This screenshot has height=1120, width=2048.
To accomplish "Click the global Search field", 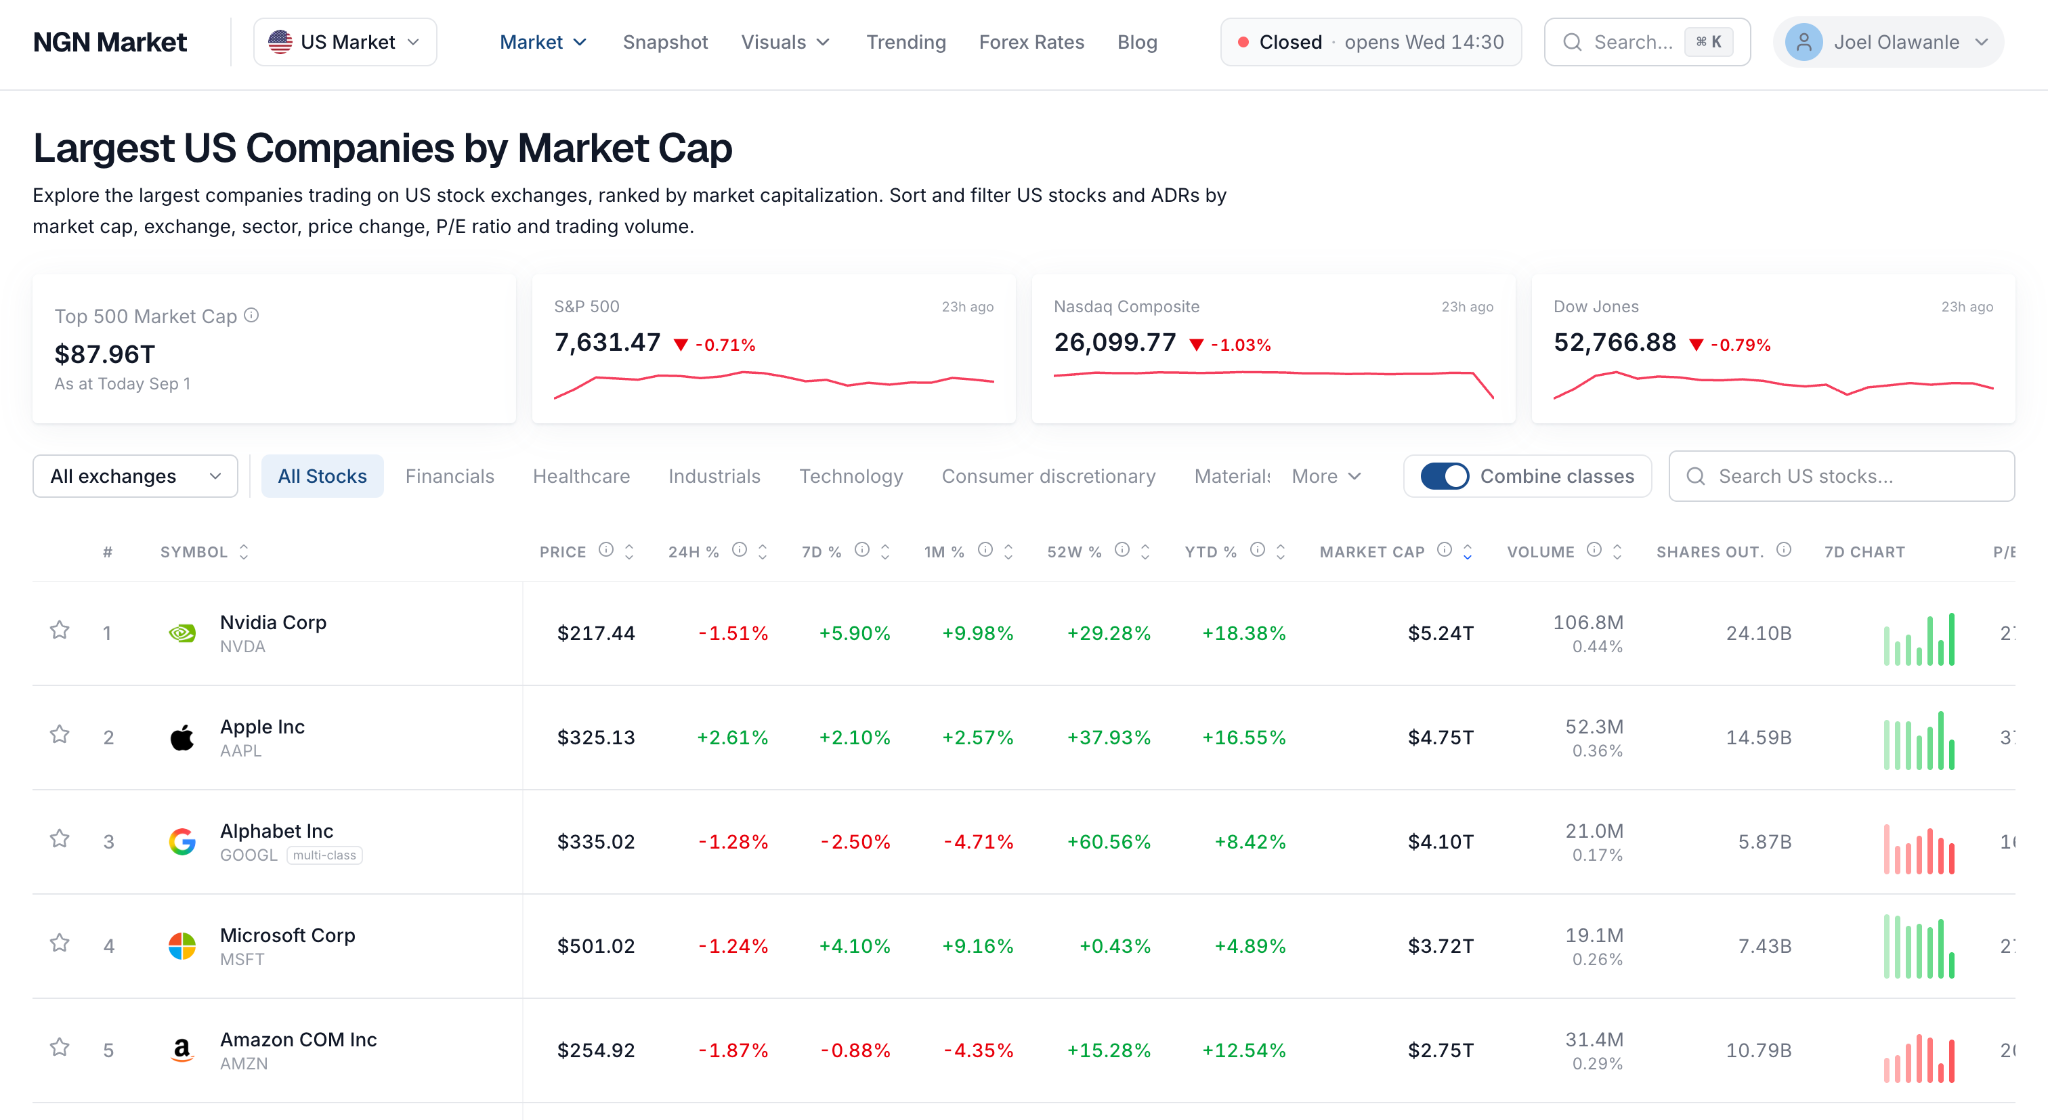I will (1647, 42).
